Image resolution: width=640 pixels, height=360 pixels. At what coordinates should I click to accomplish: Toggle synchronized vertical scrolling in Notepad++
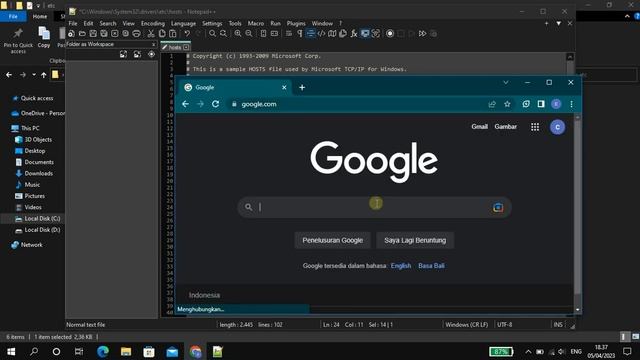coord(263,33)
